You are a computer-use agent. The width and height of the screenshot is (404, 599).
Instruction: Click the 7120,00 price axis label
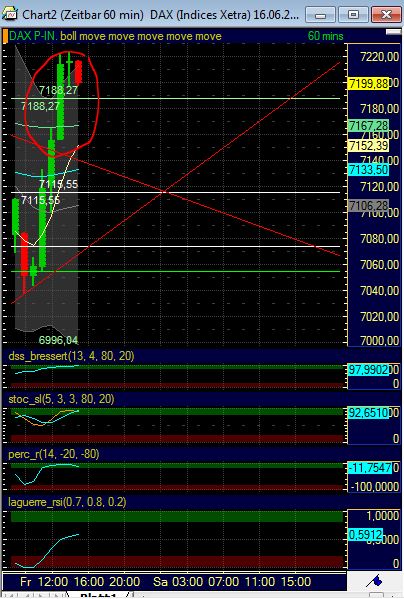[380, 187]
